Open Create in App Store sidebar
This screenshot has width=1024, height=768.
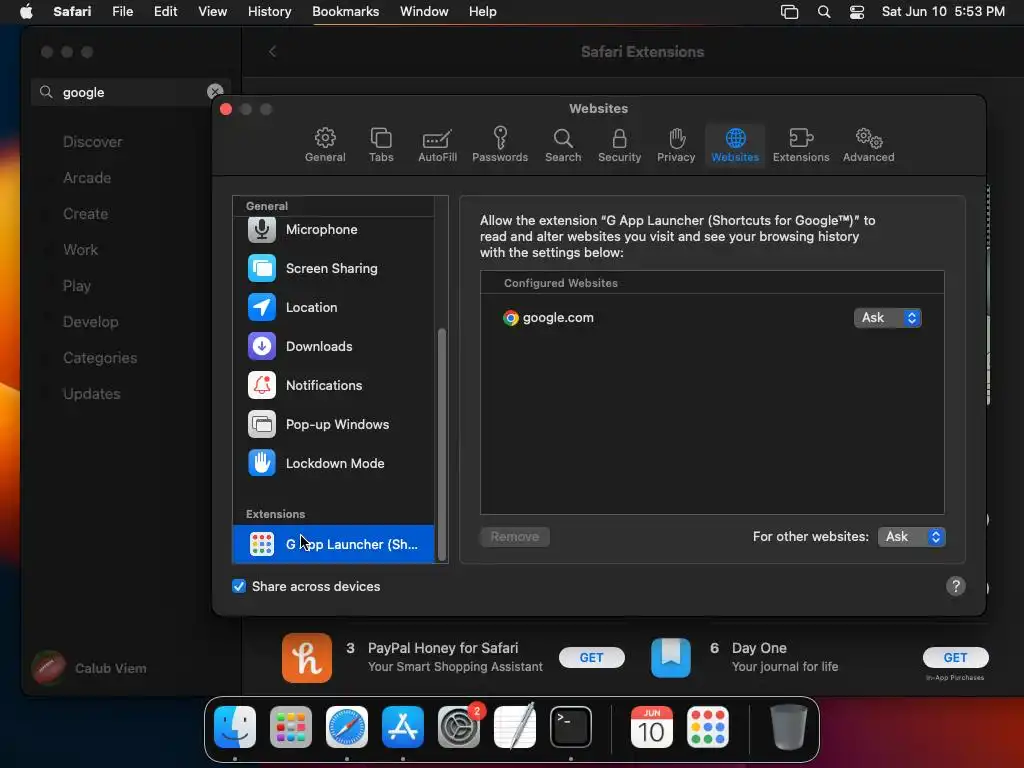coord(86,214)
